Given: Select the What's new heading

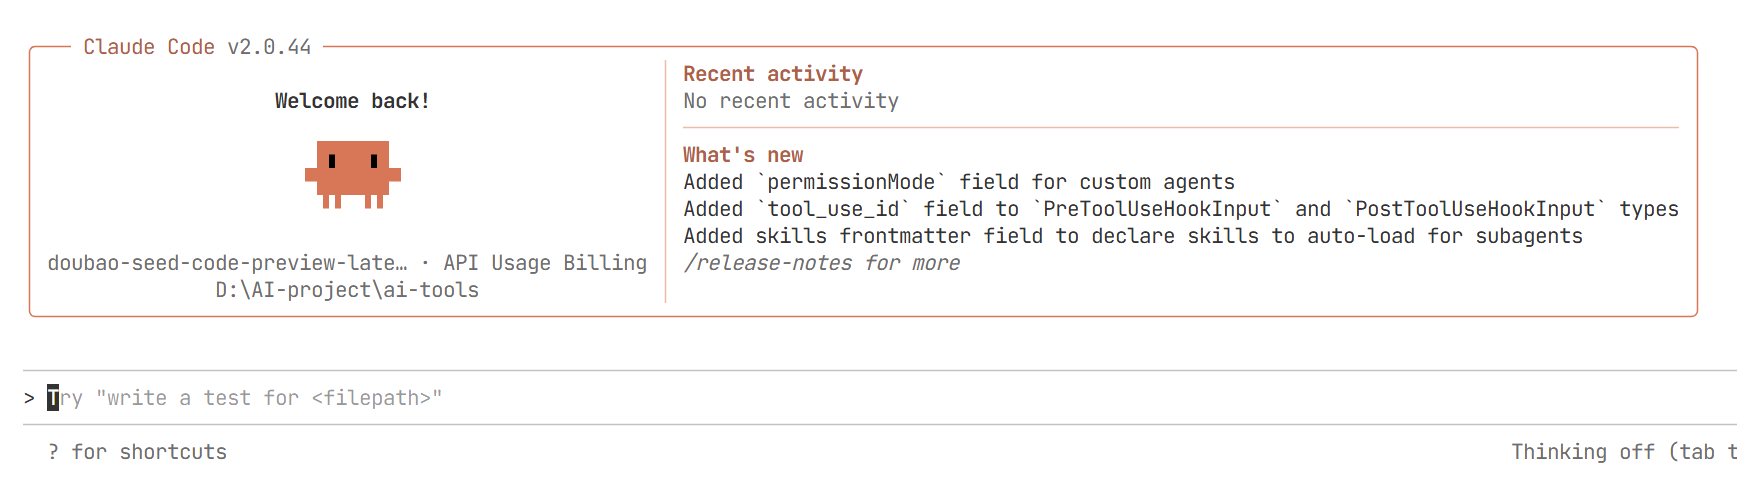Looking at the screenshot, I should tap(742, 155).
